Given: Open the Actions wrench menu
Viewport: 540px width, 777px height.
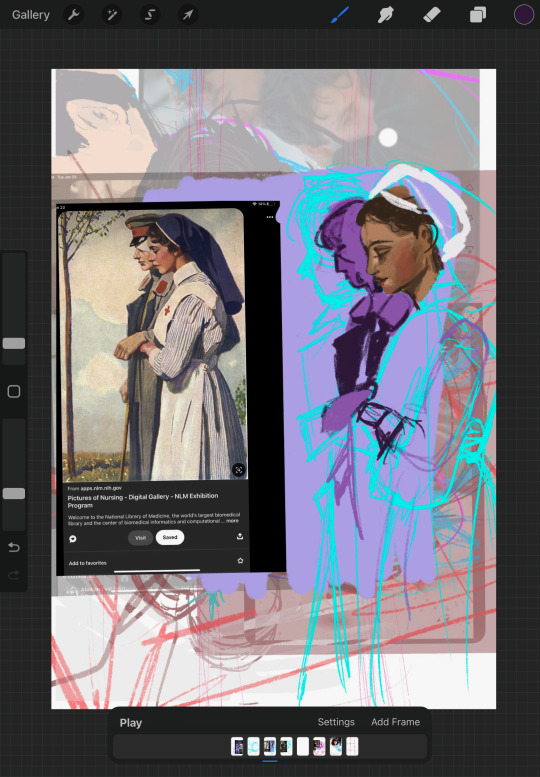Looking at the screenshot, I should click(x=74, y=15).
